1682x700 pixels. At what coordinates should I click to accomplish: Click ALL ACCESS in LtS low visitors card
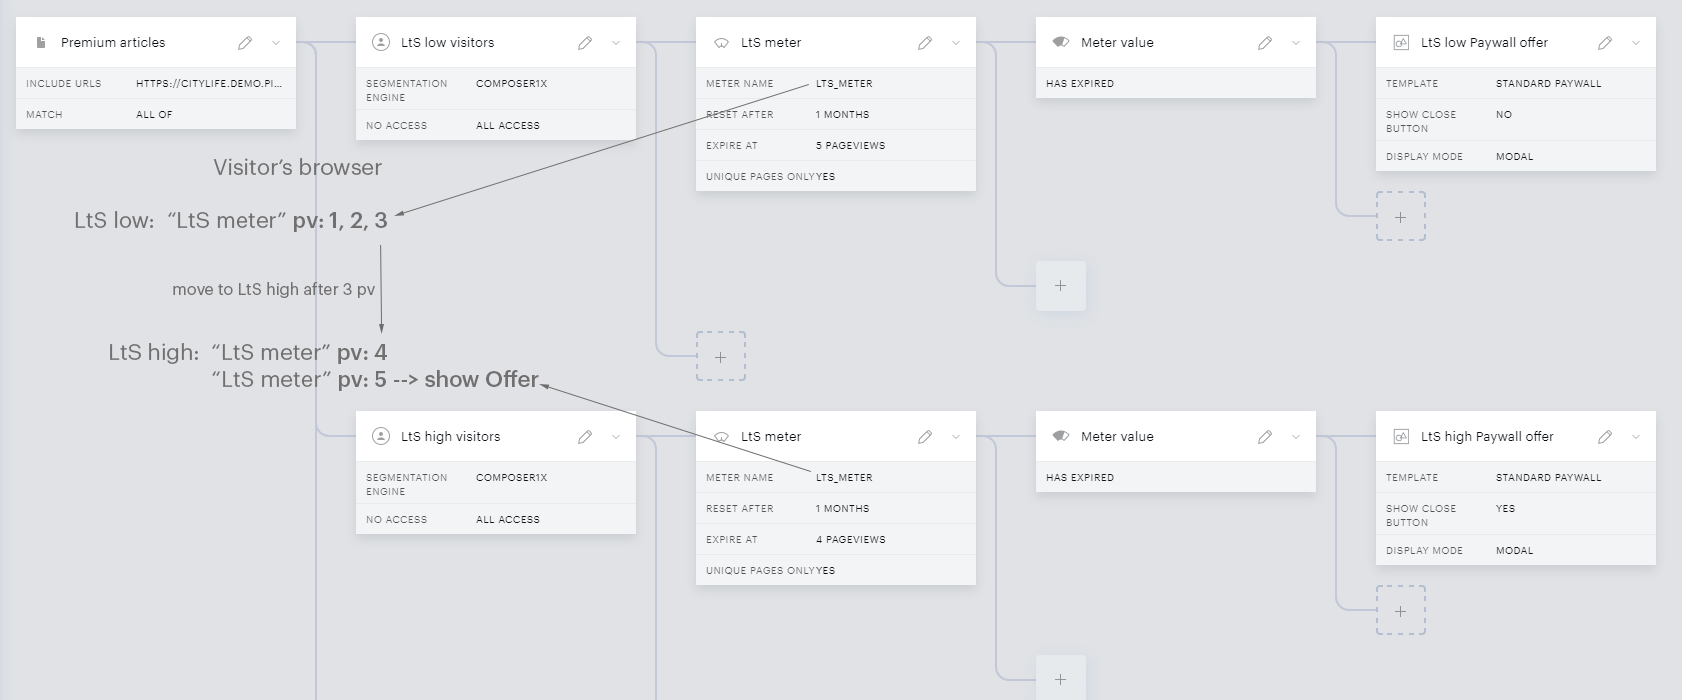click(x=507, y=126)
